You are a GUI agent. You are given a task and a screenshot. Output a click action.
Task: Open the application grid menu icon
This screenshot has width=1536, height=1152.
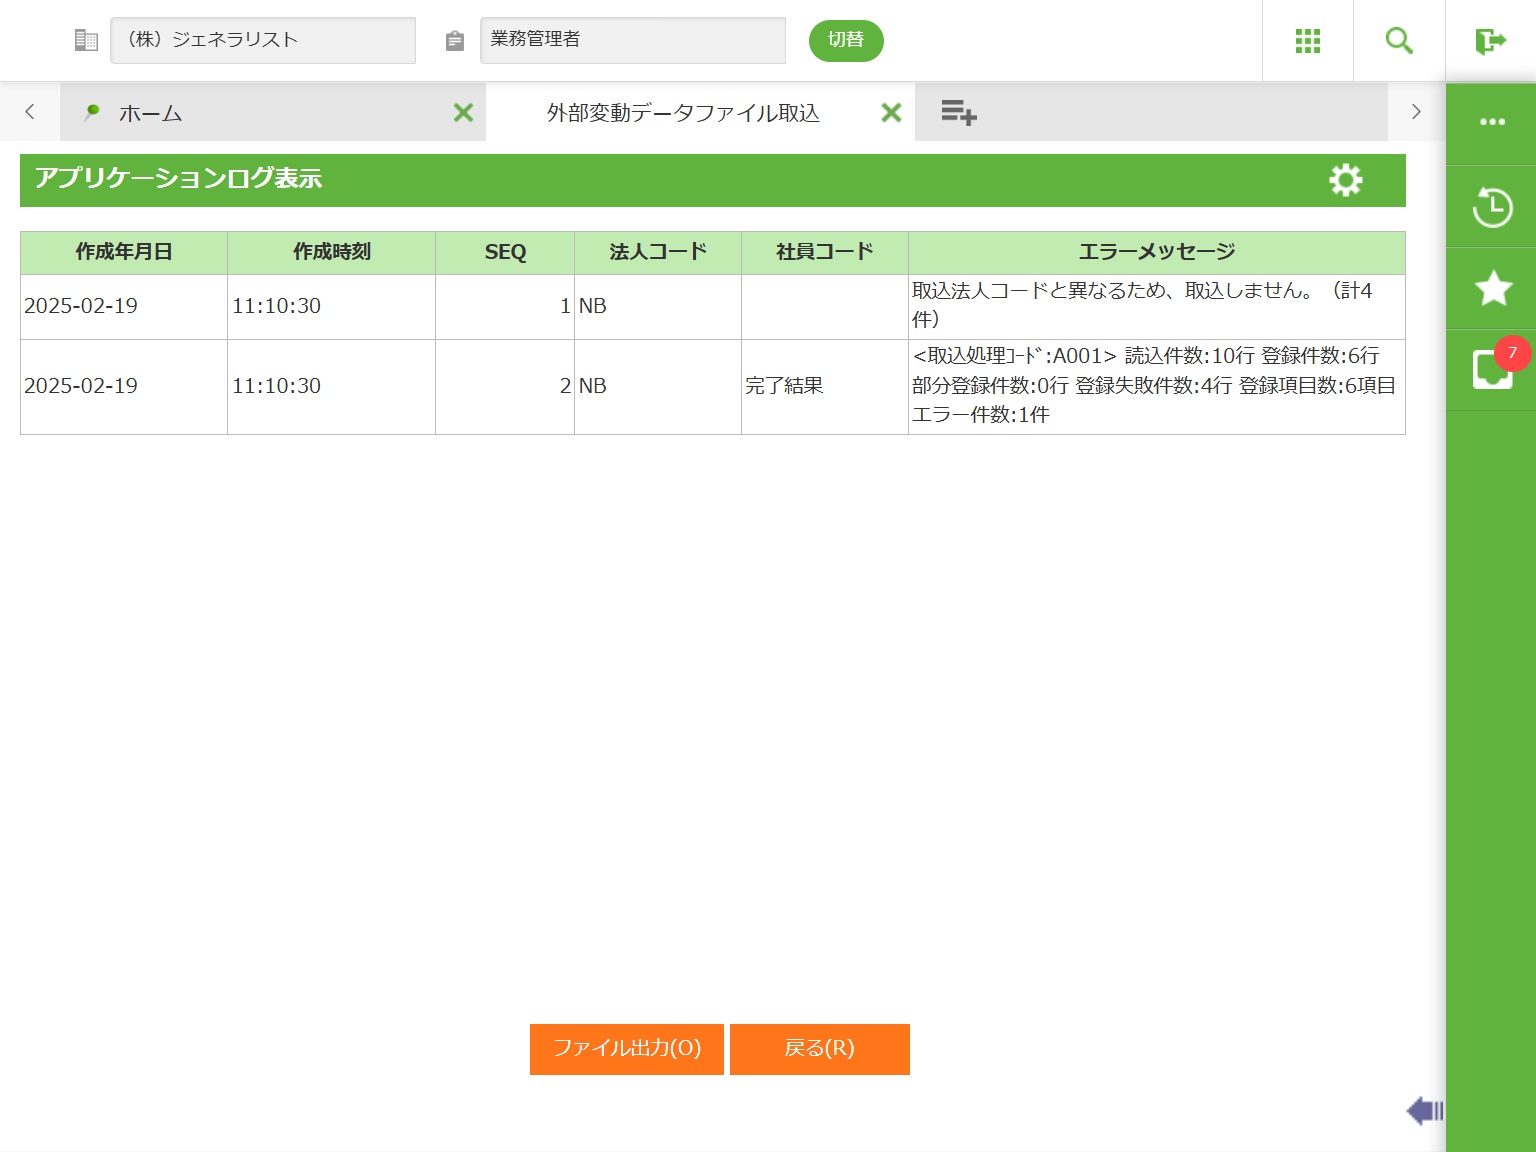click(x=1307, y=41)
